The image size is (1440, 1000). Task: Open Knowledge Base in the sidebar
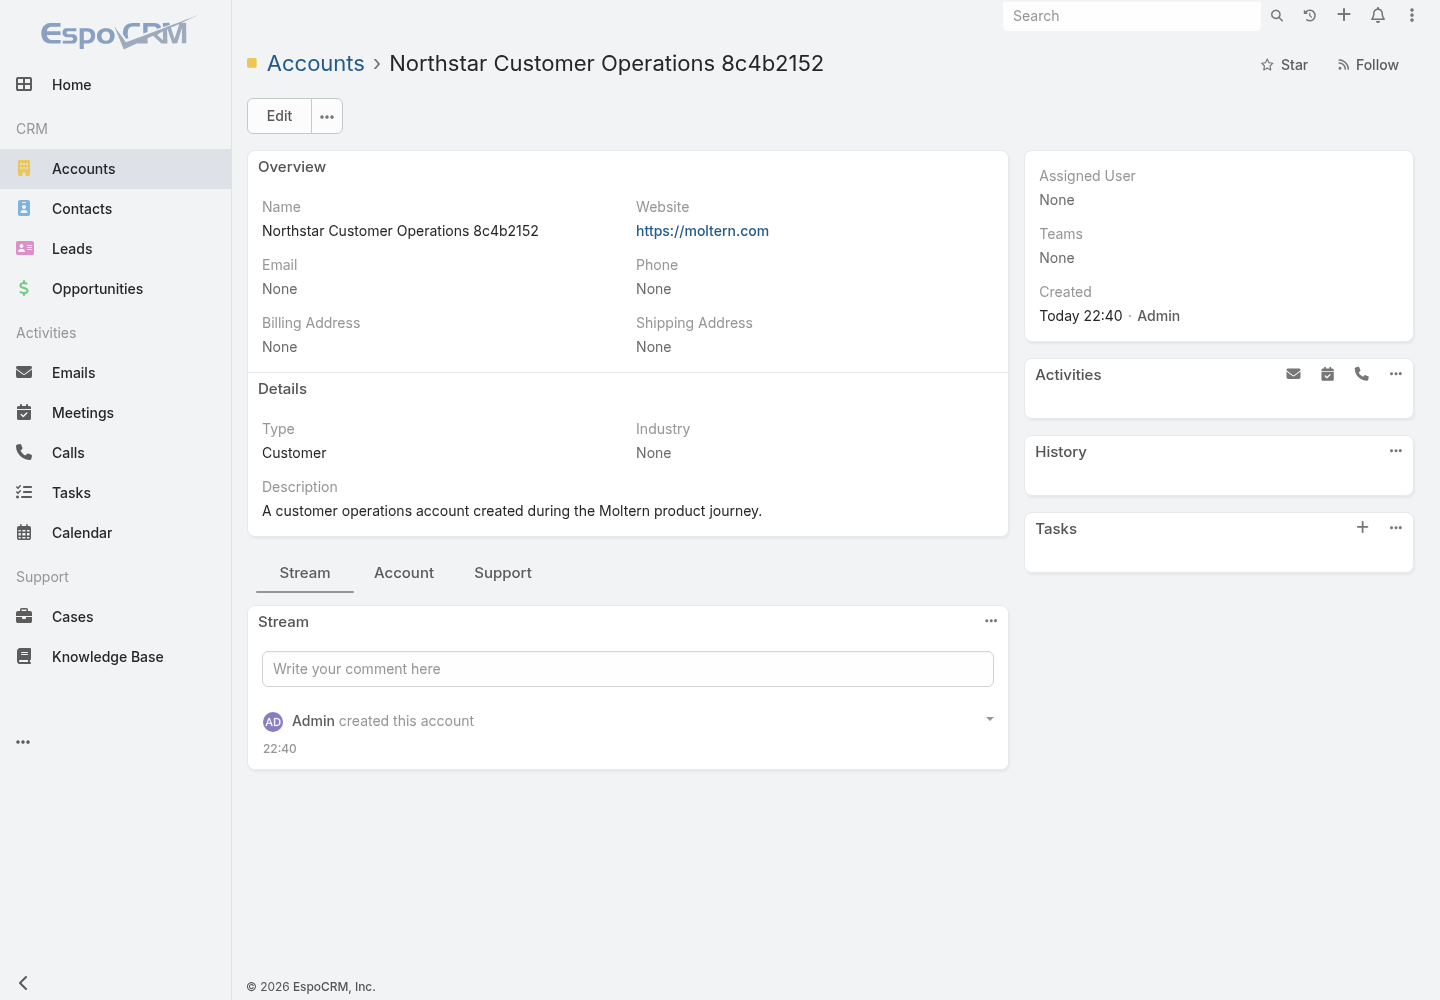pos(116,657)
